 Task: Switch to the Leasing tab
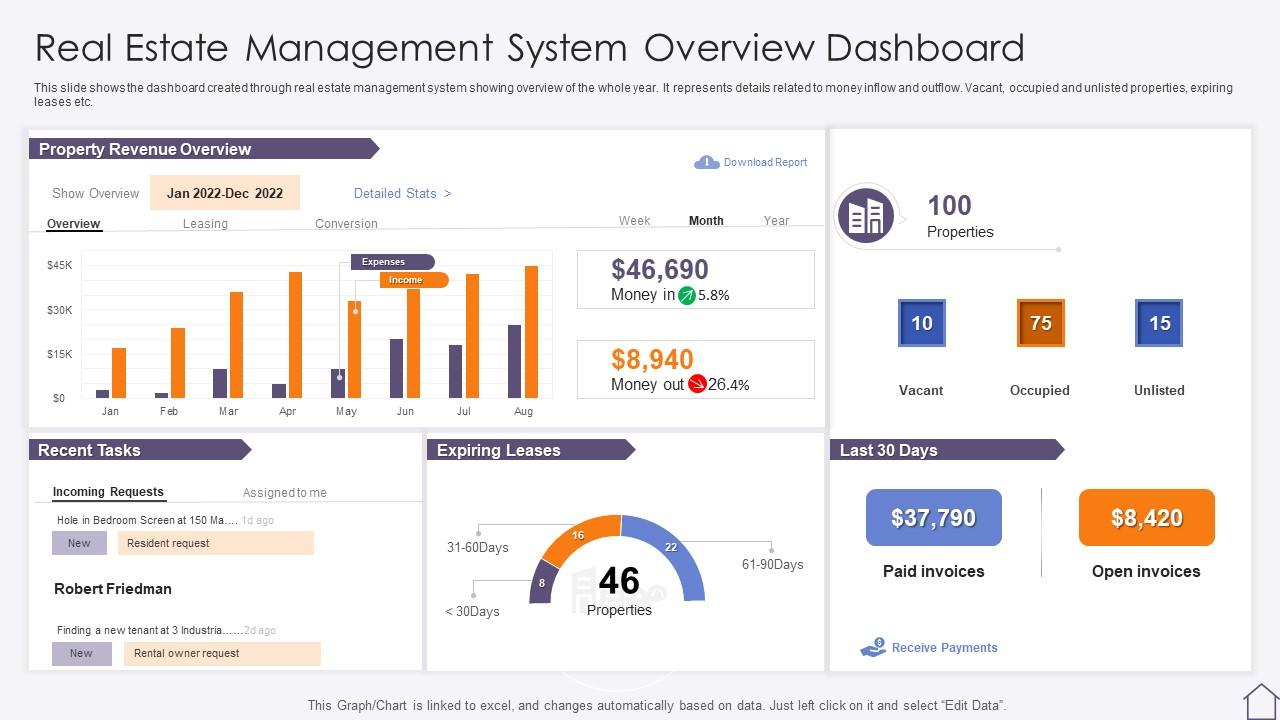tap(205, 224)
